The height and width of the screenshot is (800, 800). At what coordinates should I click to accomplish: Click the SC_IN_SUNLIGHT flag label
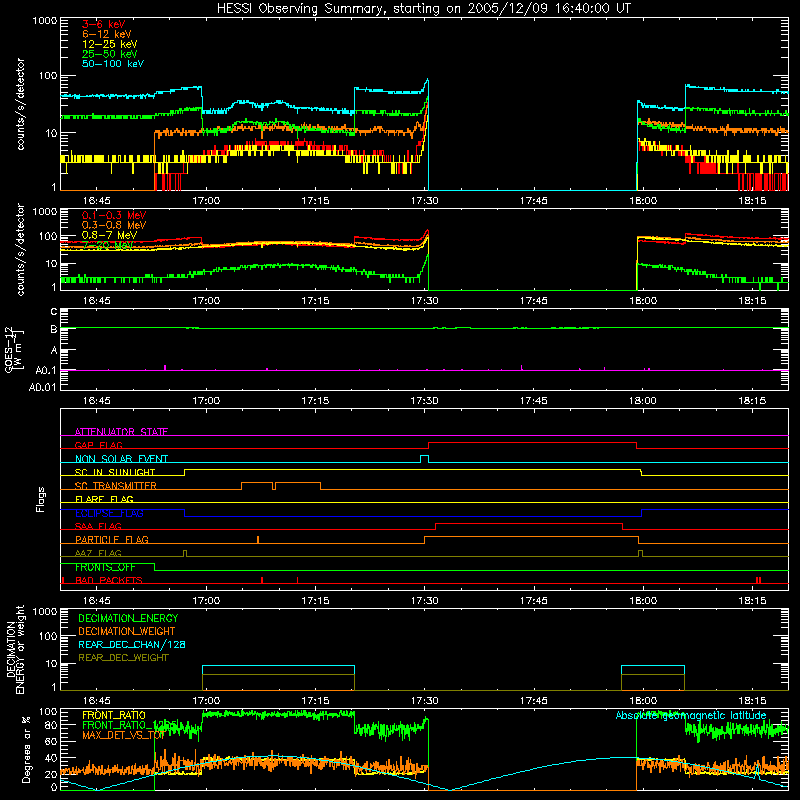click(115, 472)
